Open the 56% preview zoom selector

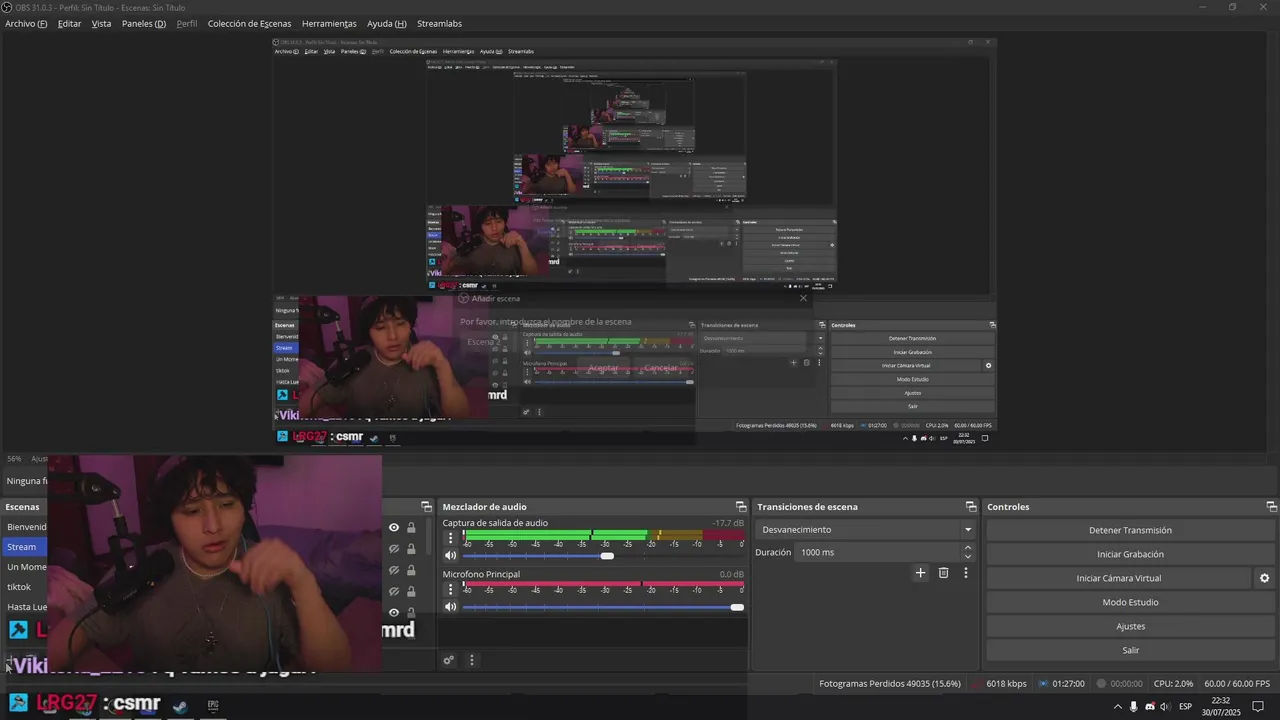click(14, 459)
